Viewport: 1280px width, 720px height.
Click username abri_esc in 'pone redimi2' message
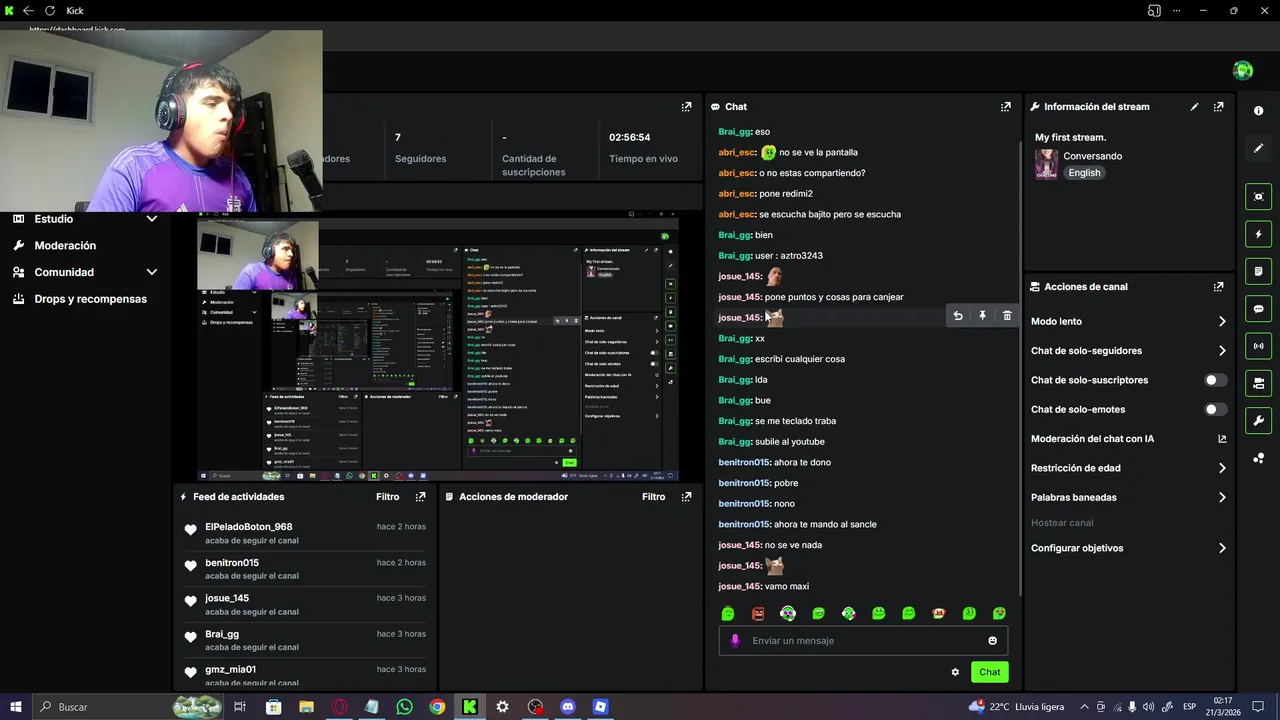[x=737, y=194]
